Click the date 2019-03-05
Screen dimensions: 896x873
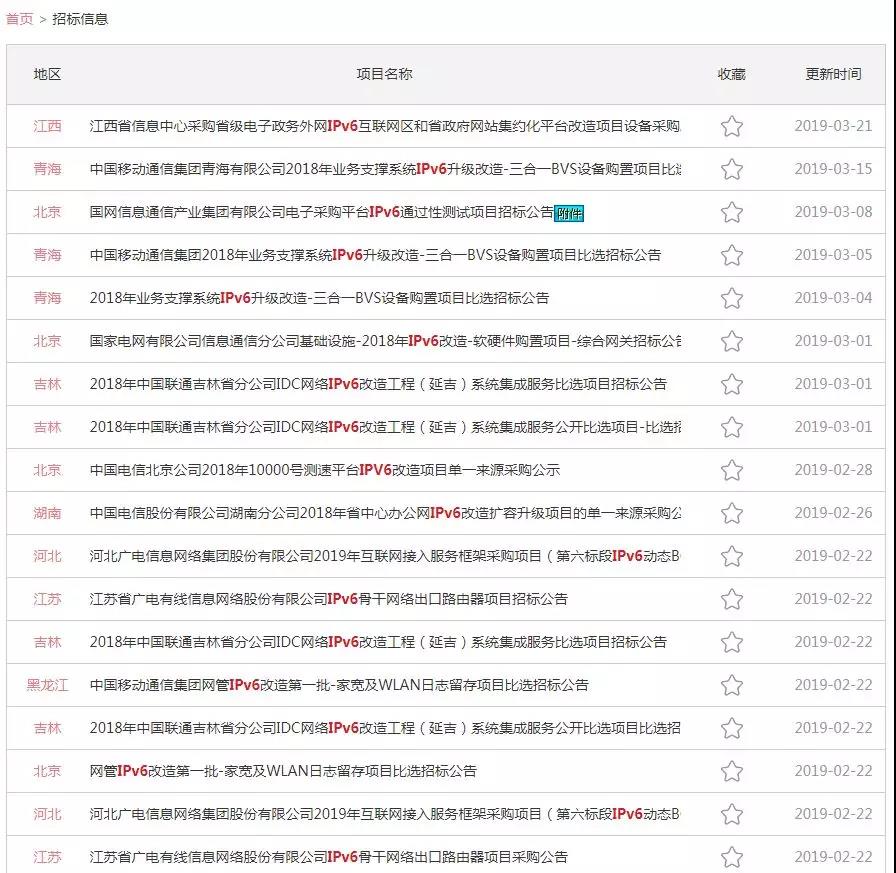833,255
